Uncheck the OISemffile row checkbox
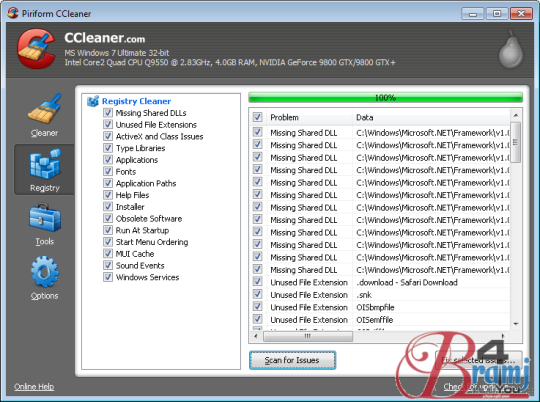 [x=257, y=319]
